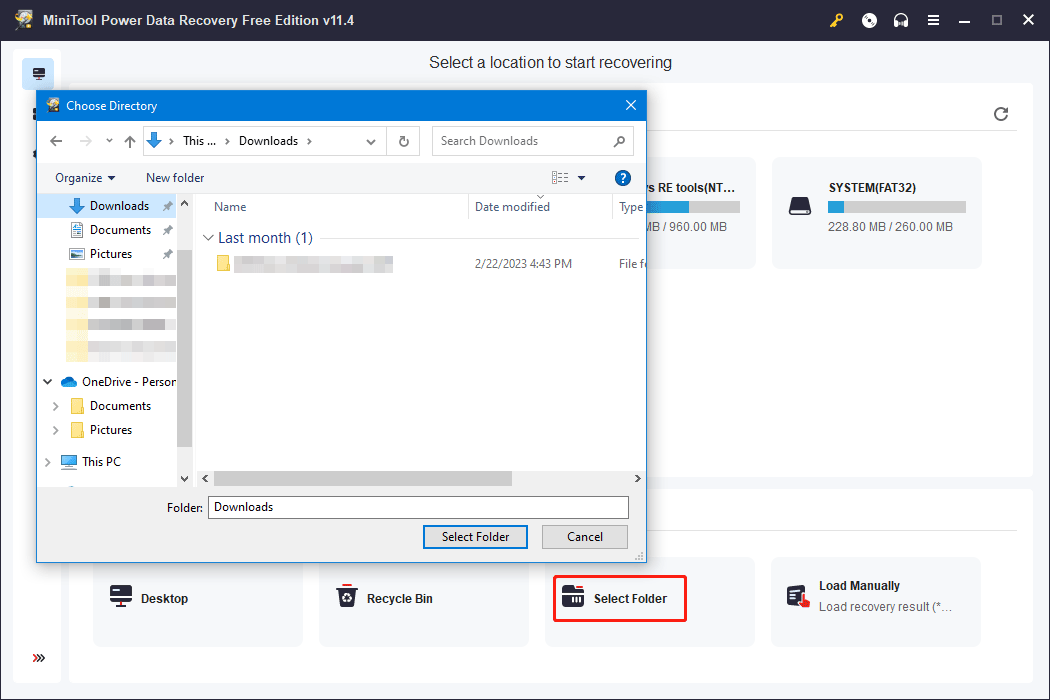
Task: Sort by Date modified column header
Action: pos(512,207)
